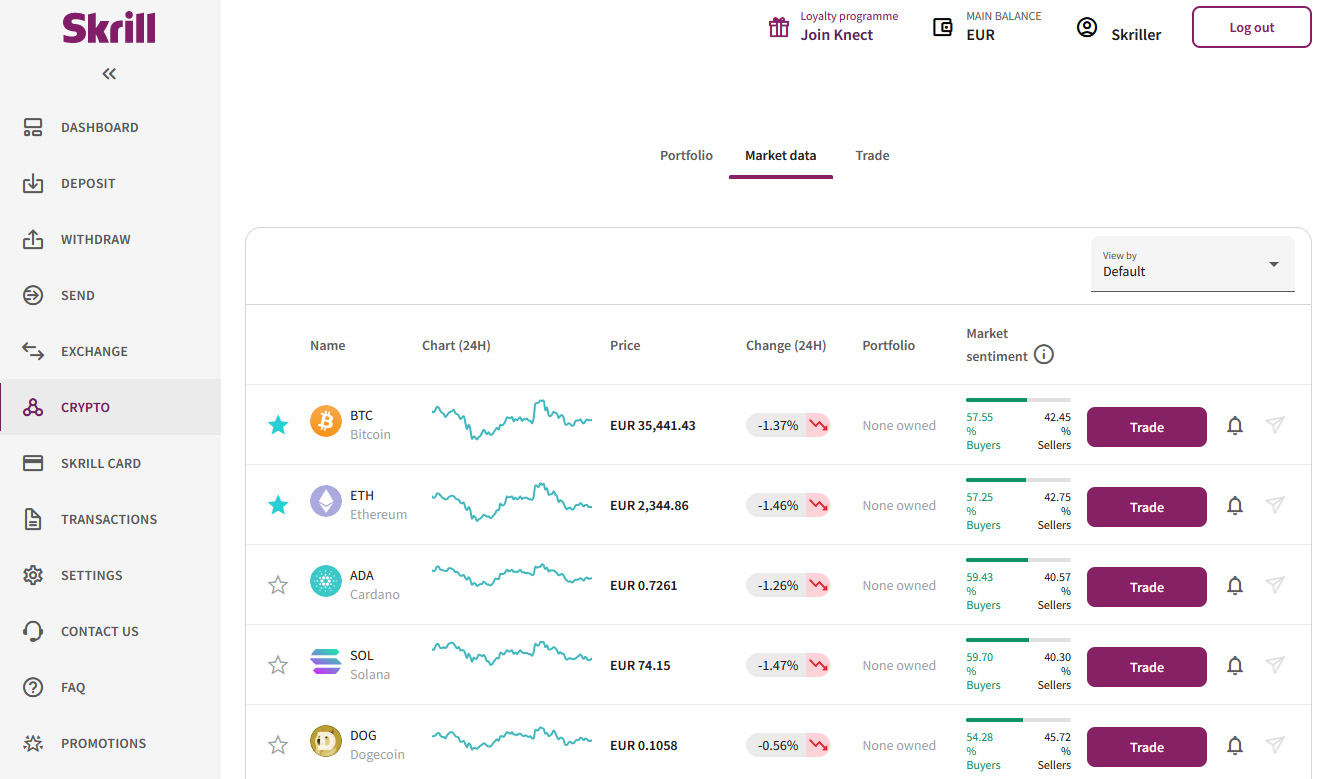Screen dimensions: 1328x779
Task: Click the Trade button for Bitcoin
Action: tap(1146, 427)
